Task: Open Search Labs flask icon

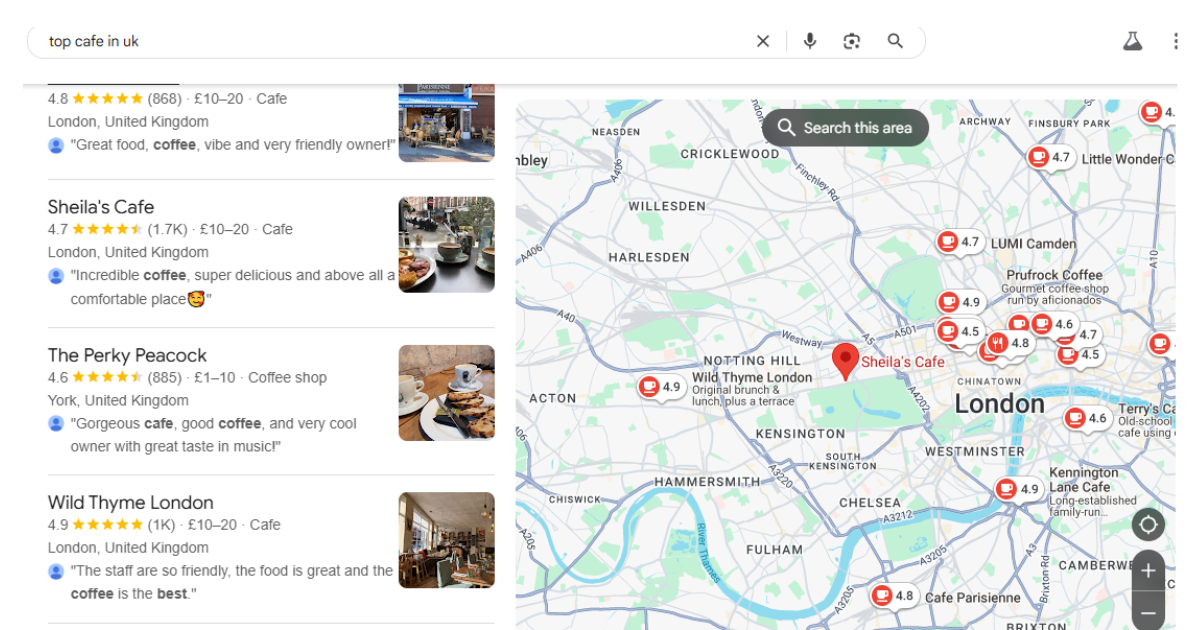Action: coord(1132,41)
